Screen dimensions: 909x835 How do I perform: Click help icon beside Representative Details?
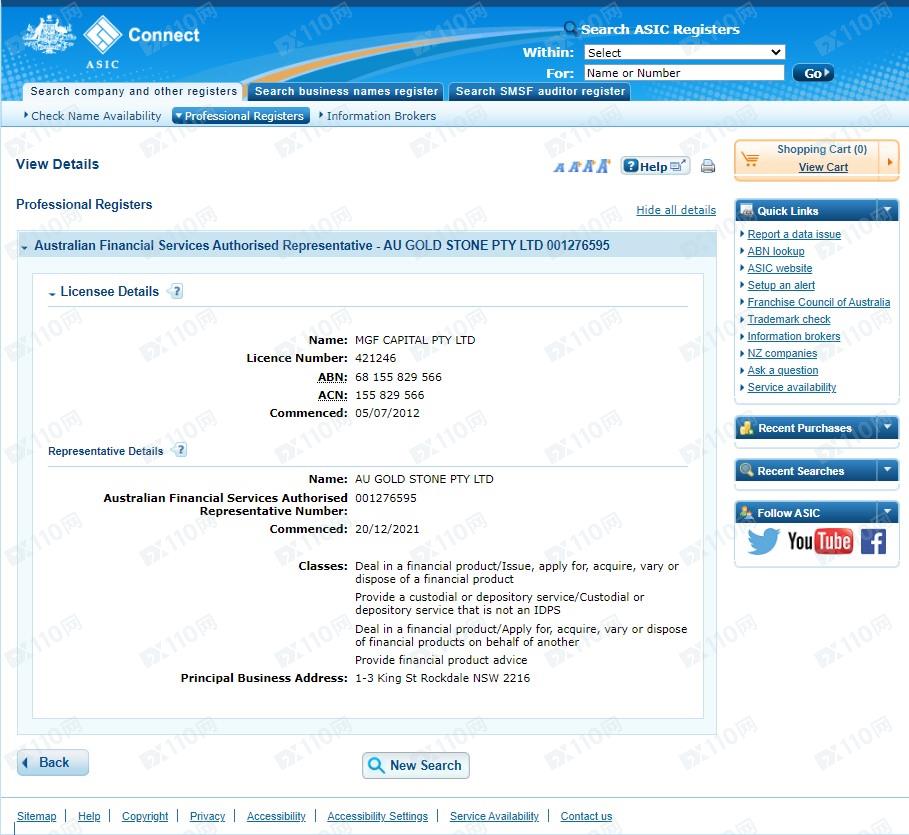pyautogui.click(x=180, y=450)
